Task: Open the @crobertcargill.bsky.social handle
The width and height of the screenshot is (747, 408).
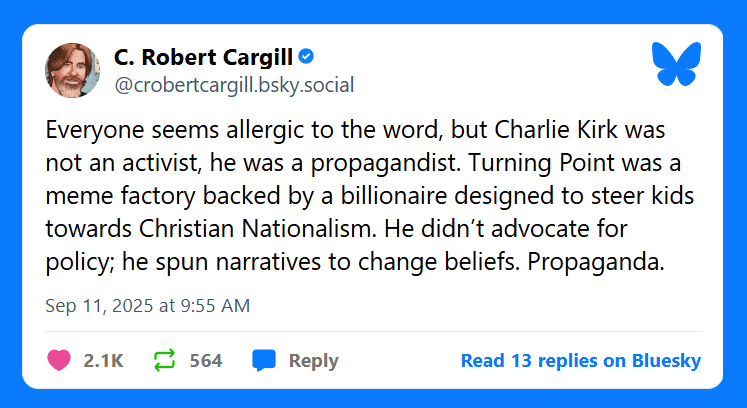Action: tap(234, 85)
